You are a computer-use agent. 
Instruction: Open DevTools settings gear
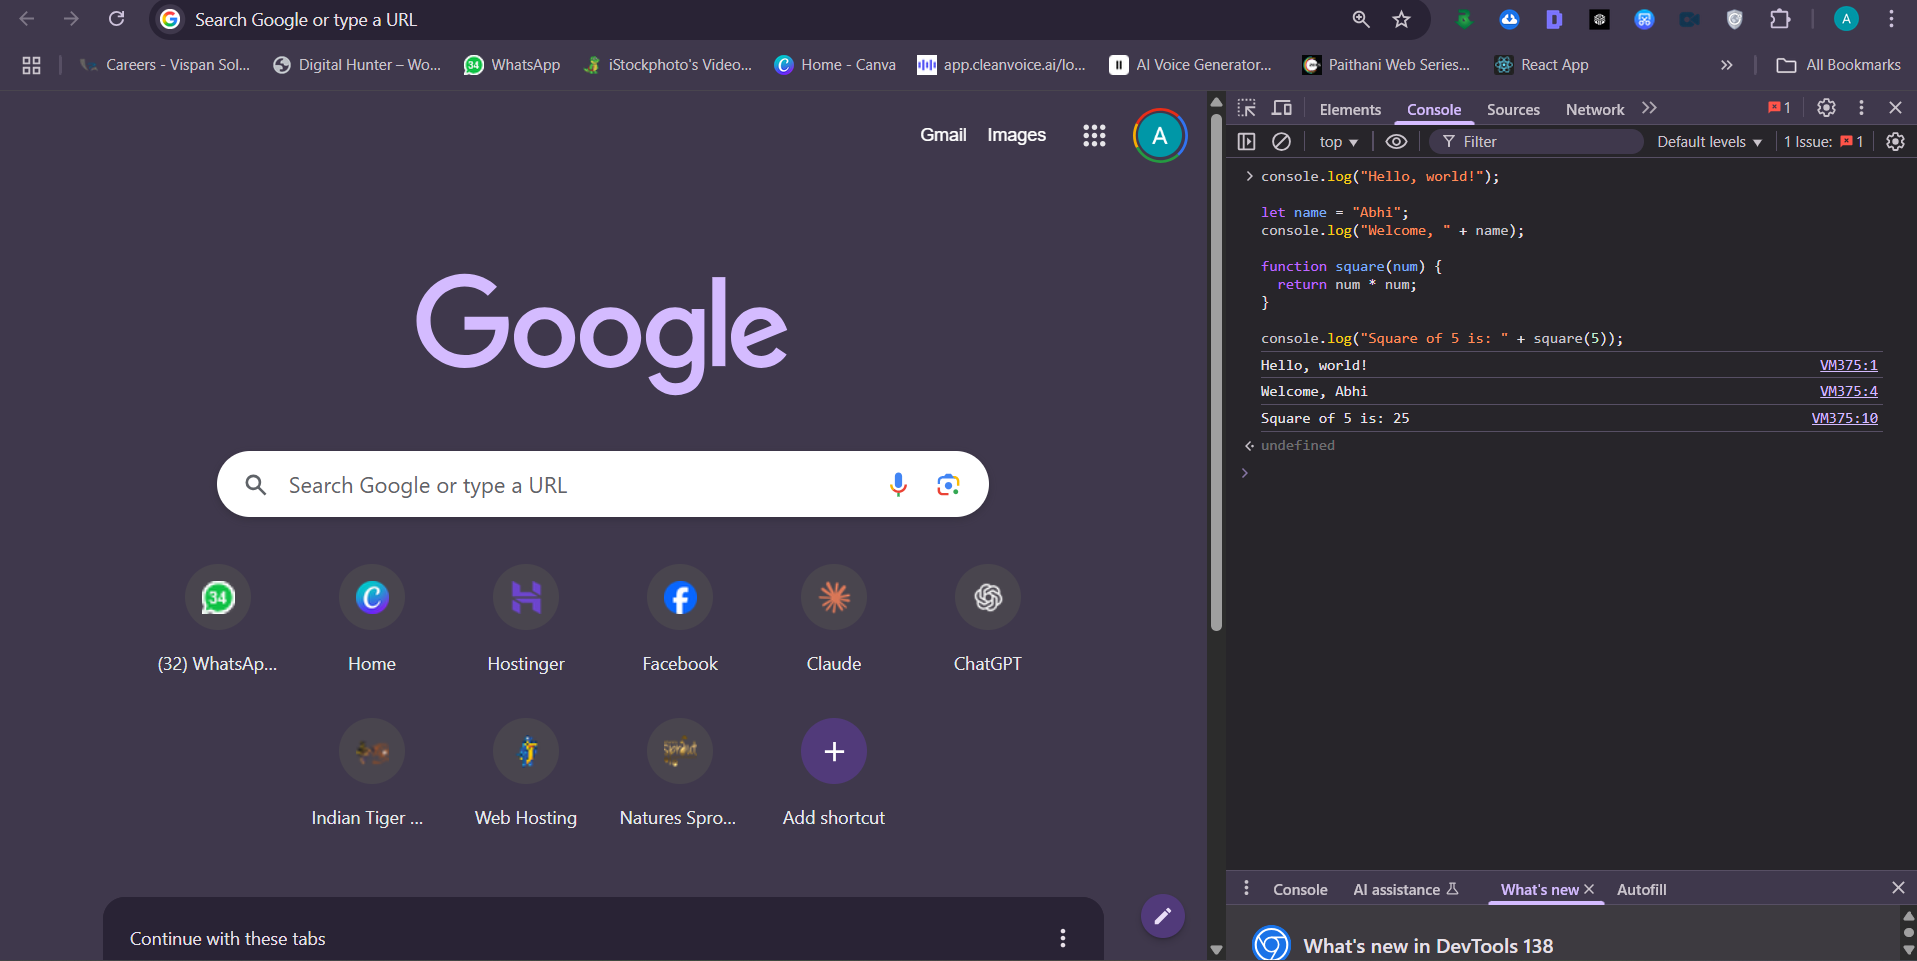pyautogui.click(x=1826, y=108)
